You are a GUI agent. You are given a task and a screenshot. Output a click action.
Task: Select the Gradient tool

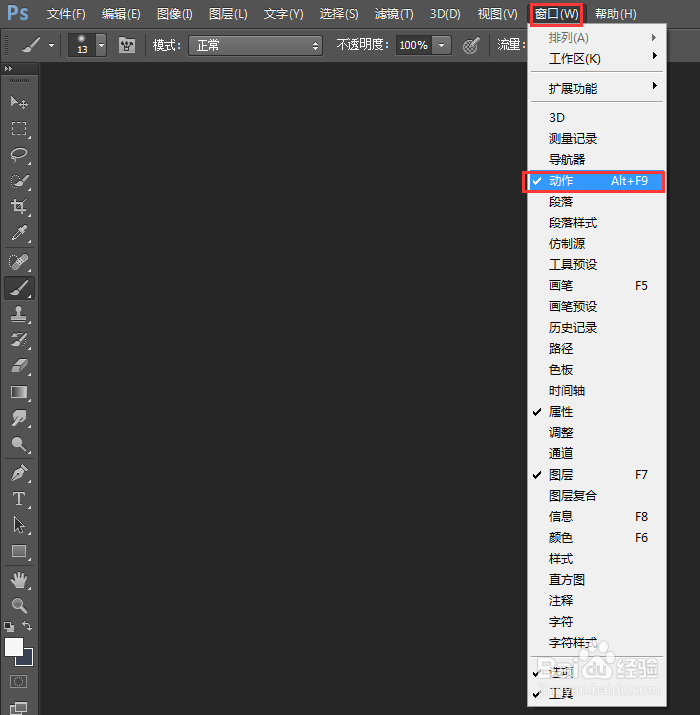[19, 392]
